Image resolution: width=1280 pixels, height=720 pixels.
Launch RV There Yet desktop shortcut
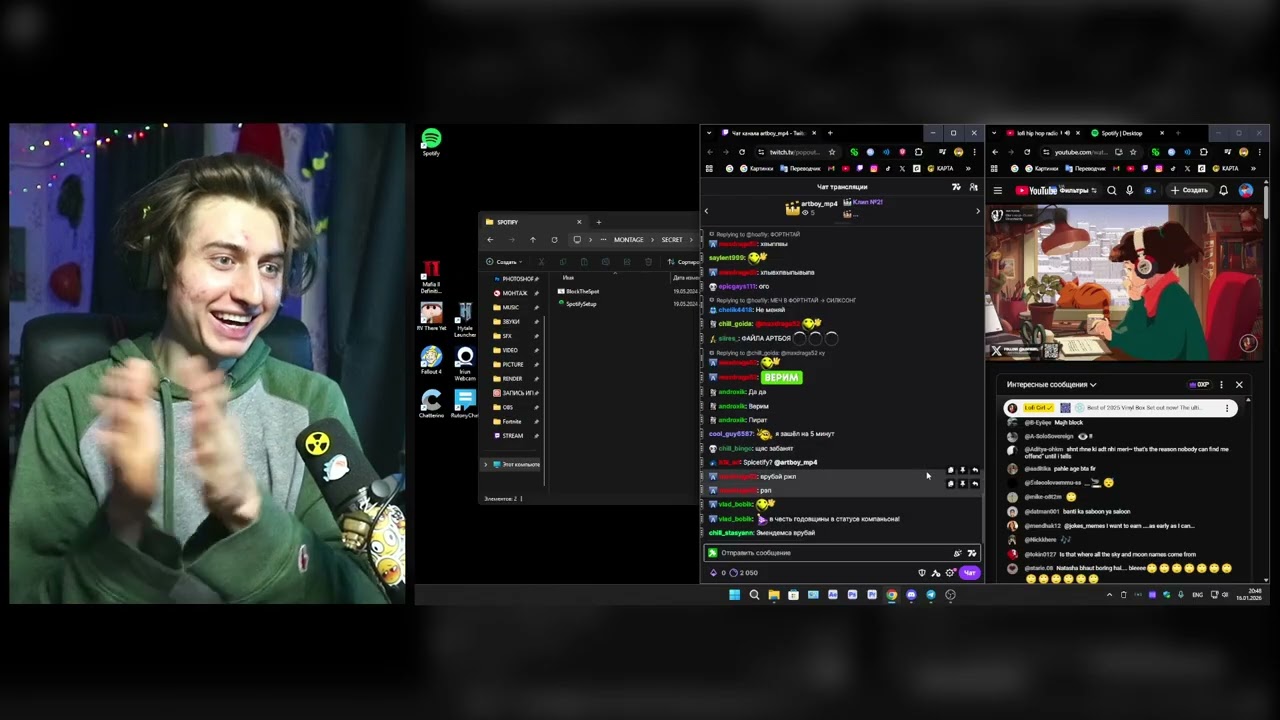click(431, 318)
